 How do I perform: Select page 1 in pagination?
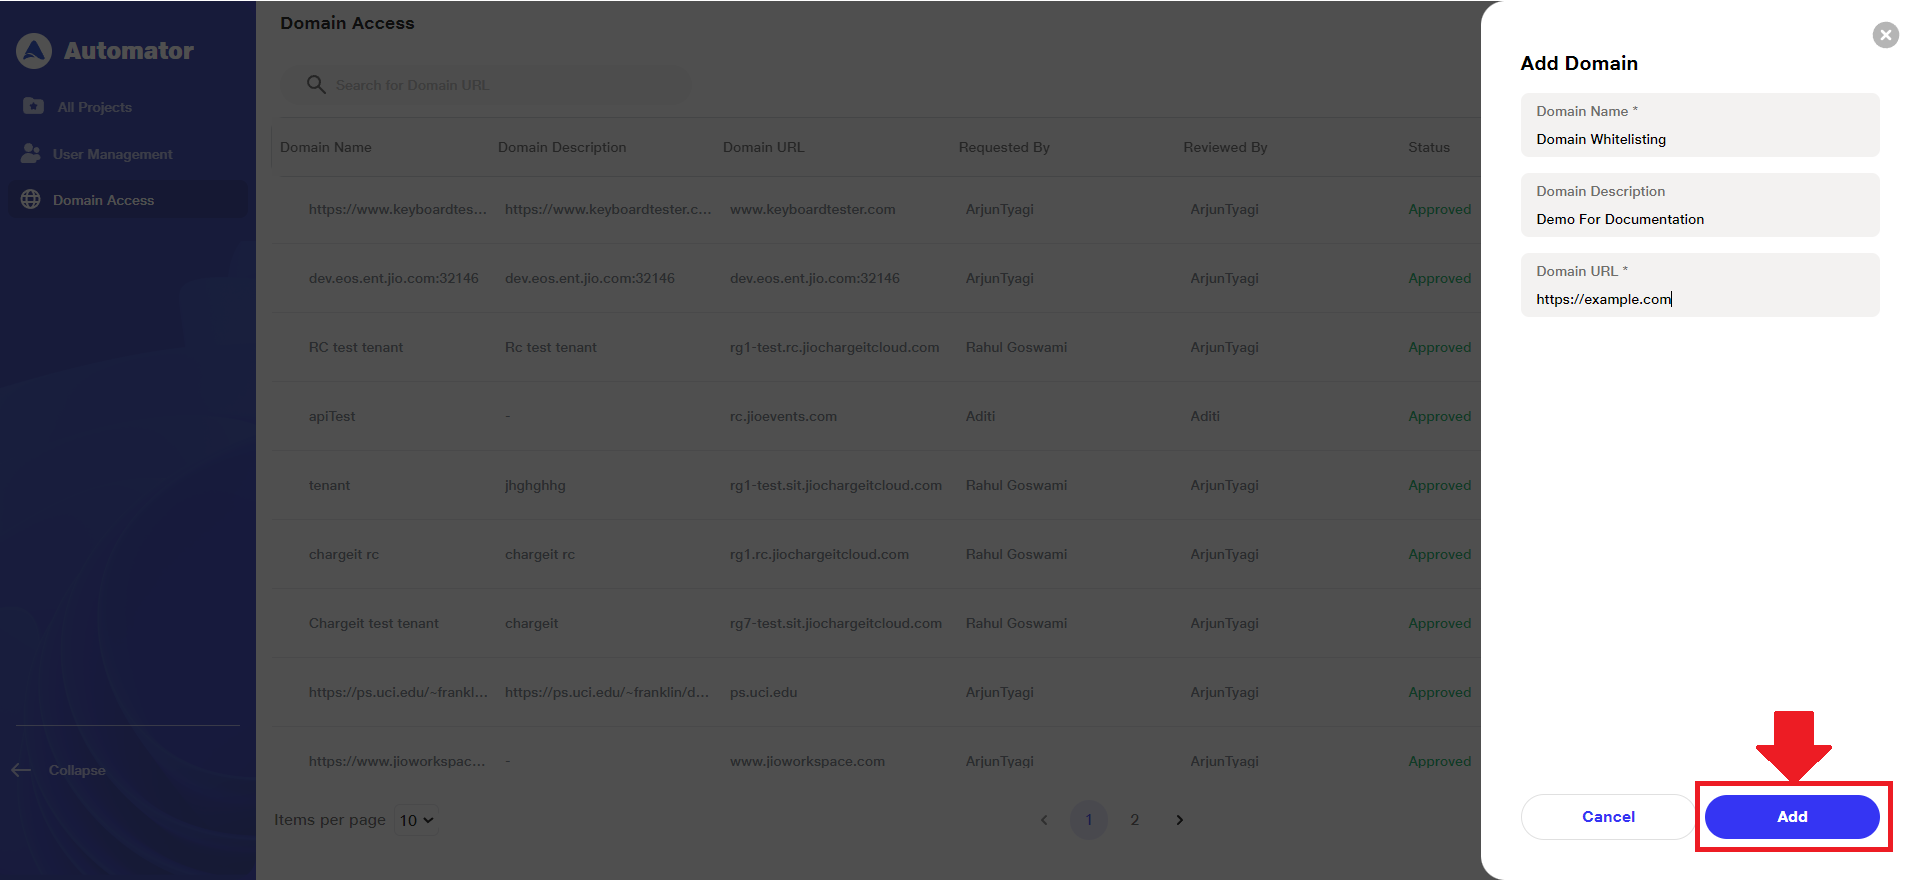tap(1088, 820)
